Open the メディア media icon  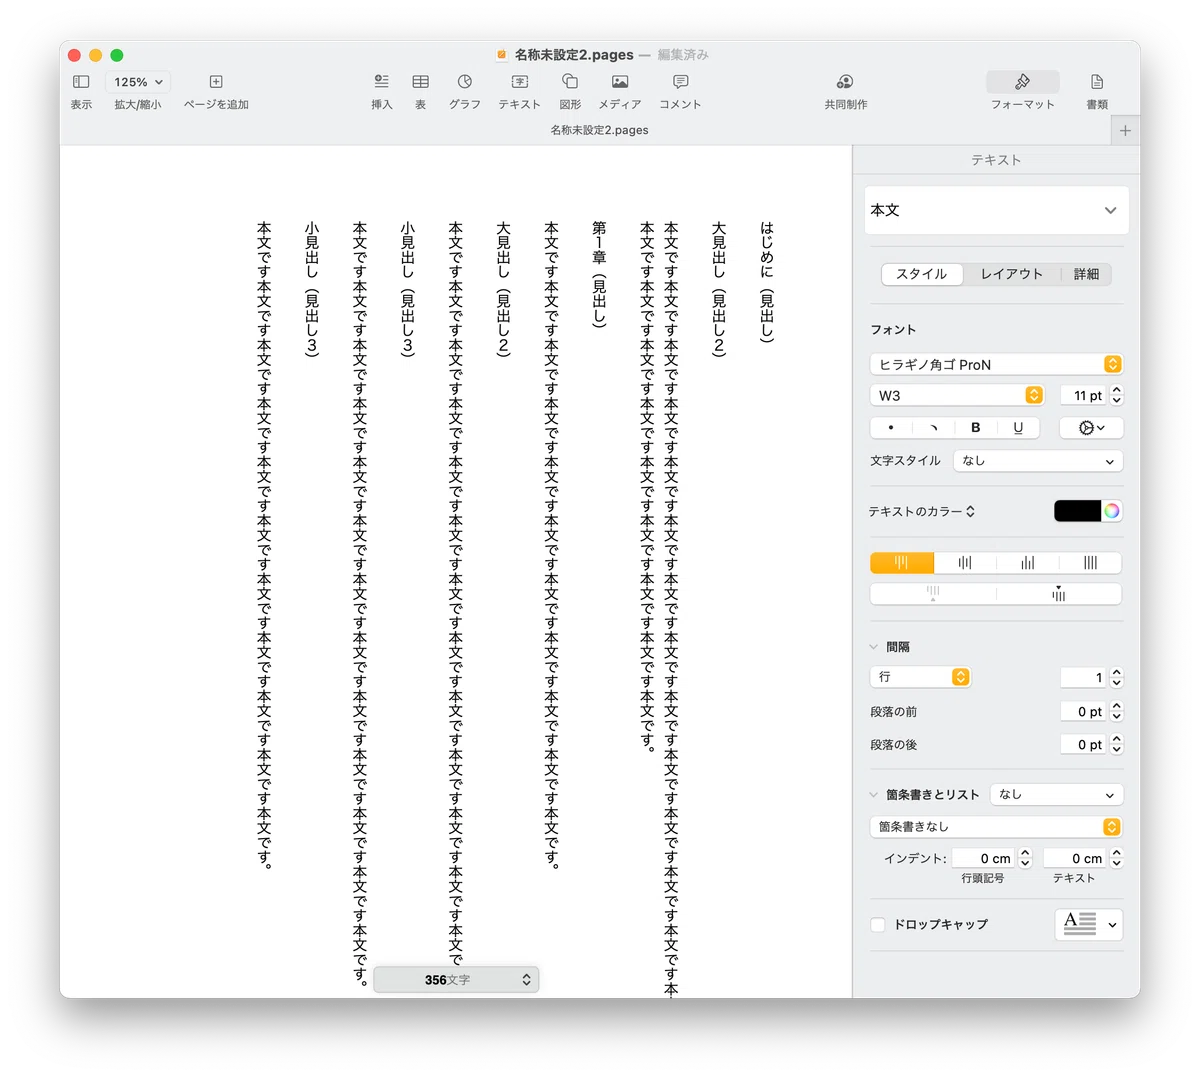pos(620,82)
